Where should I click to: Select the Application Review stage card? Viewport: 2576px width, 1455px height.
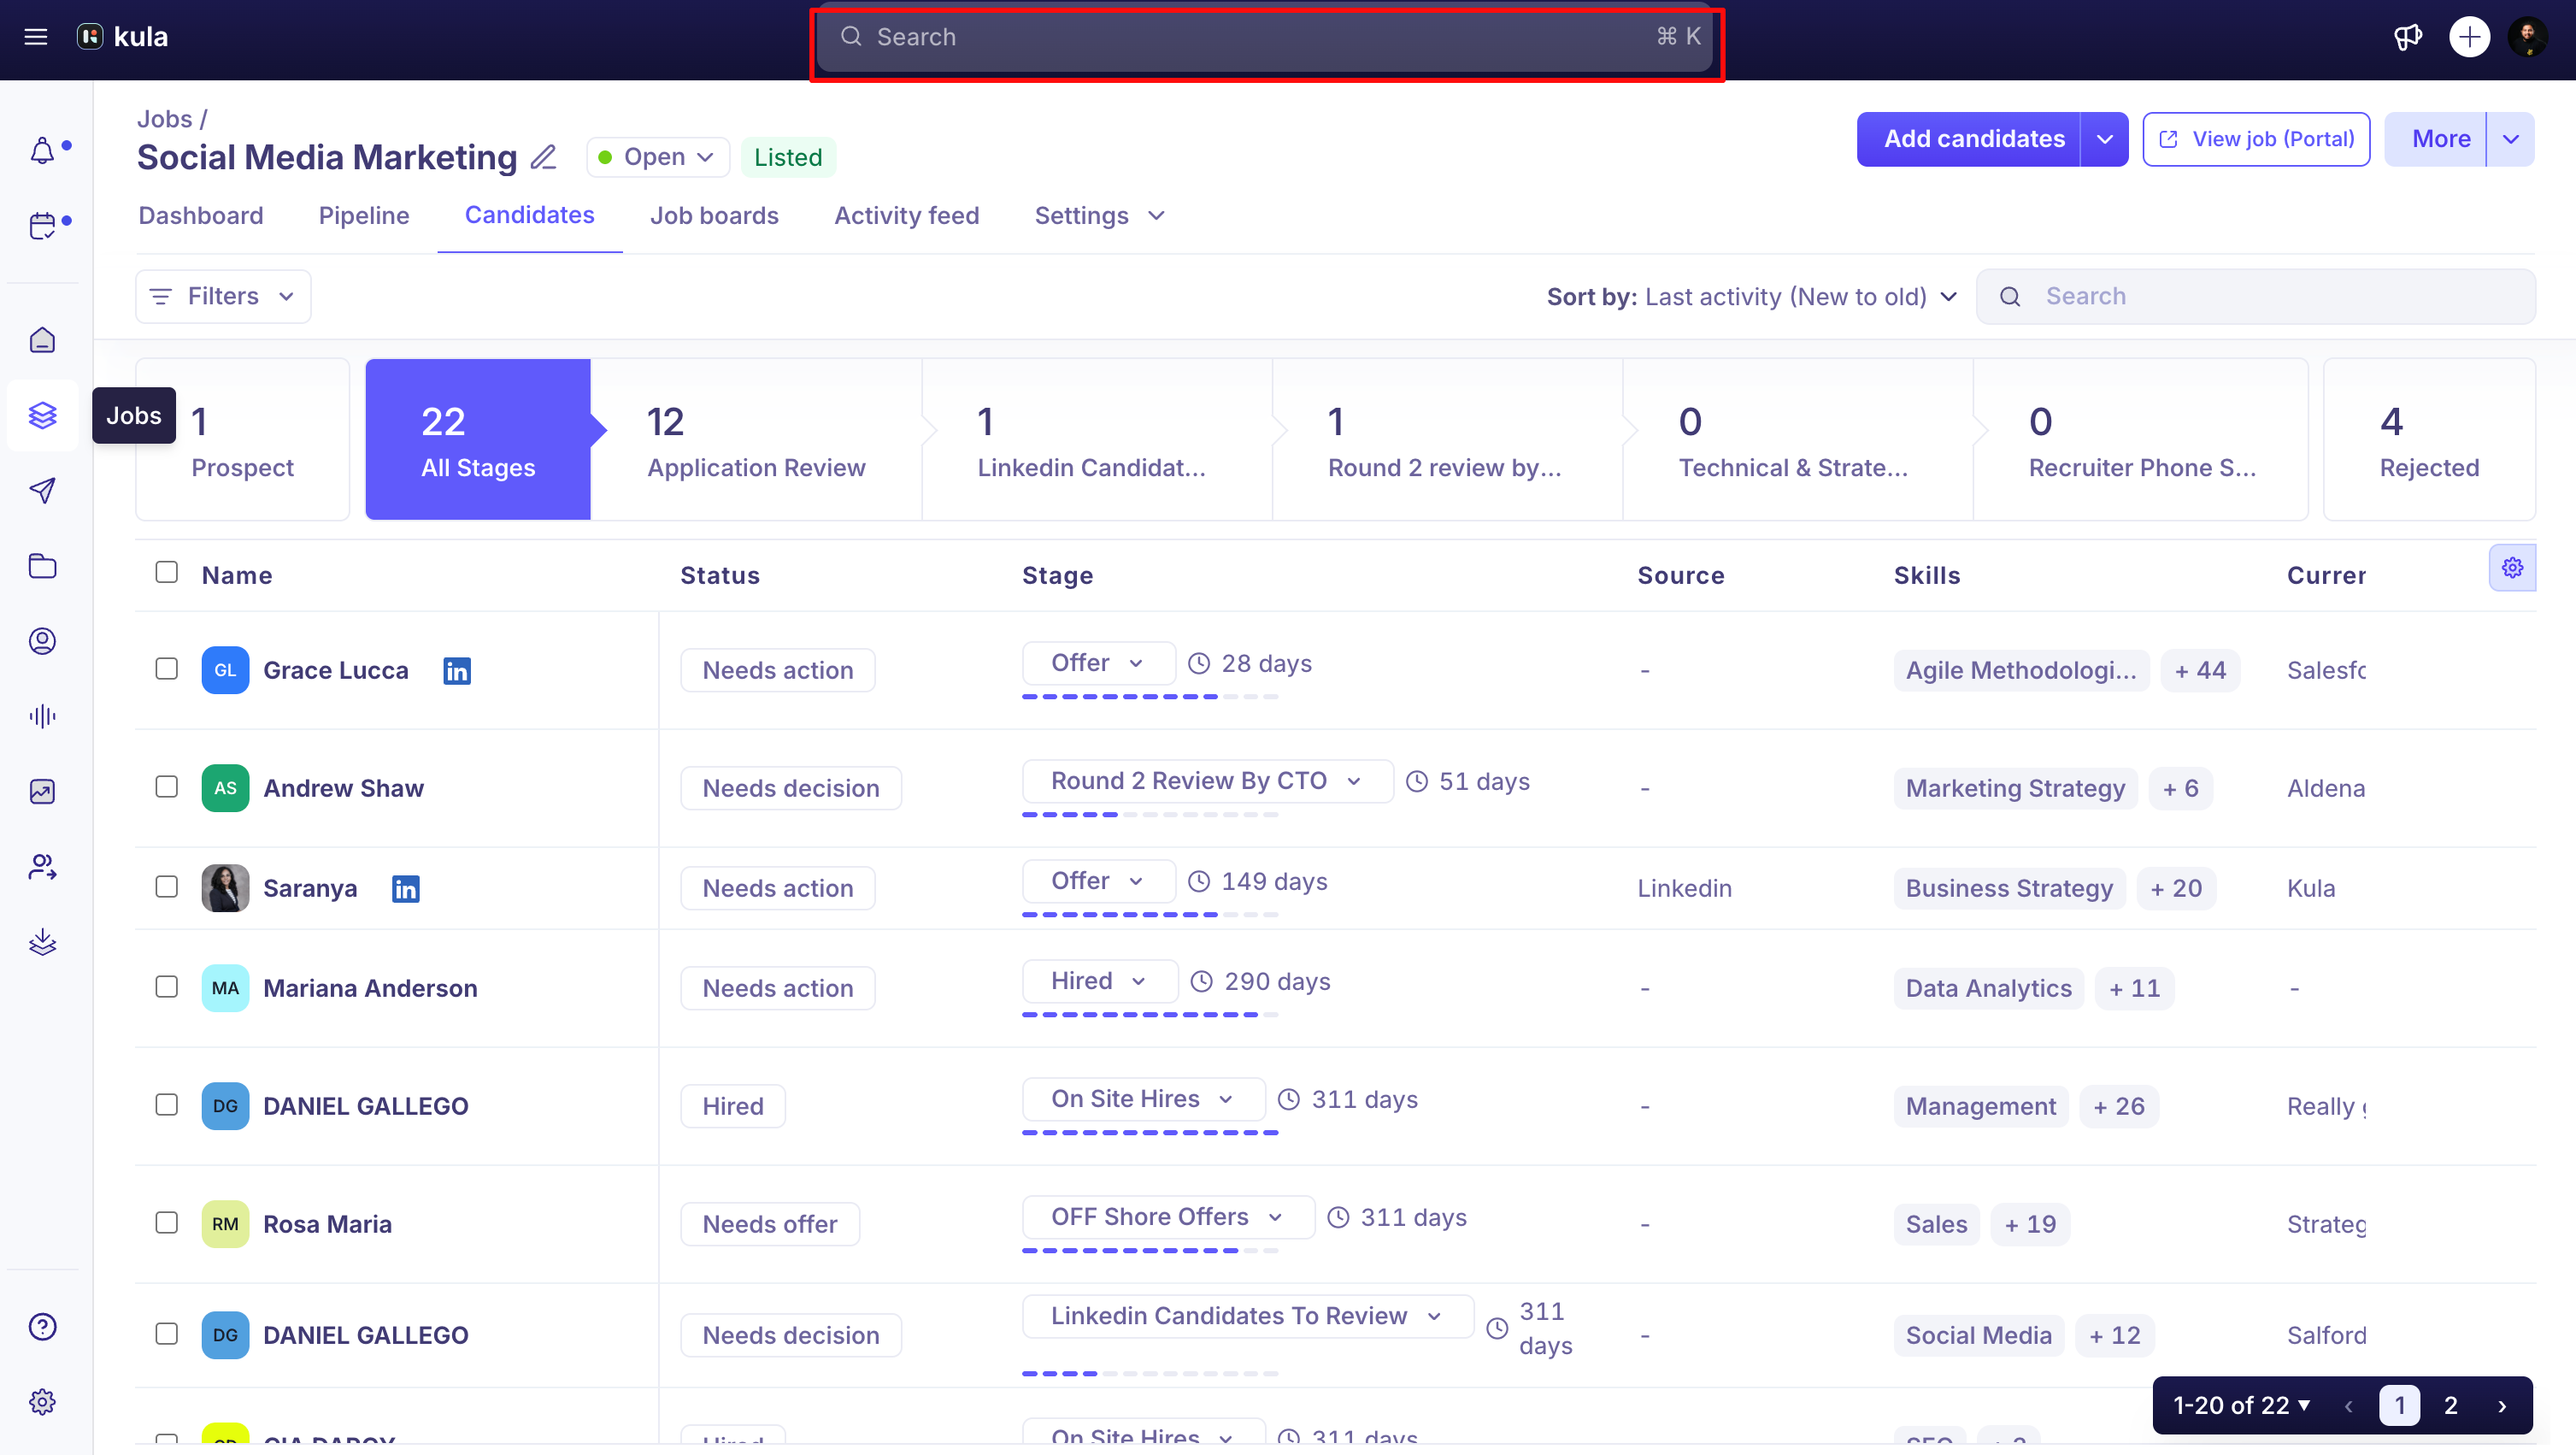pos(756,440)
